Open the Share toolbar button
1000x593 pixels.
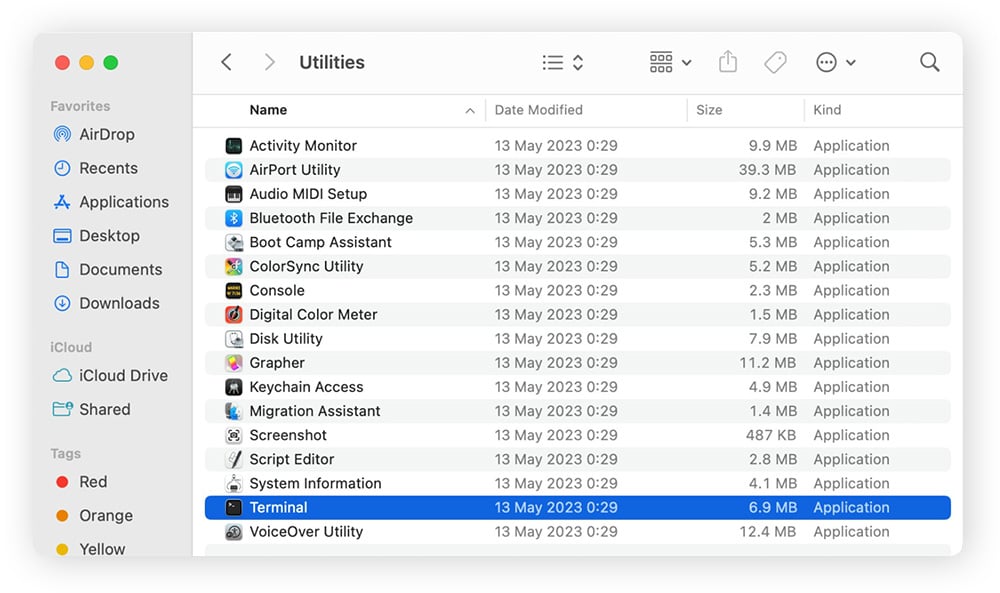coord(728,62)
